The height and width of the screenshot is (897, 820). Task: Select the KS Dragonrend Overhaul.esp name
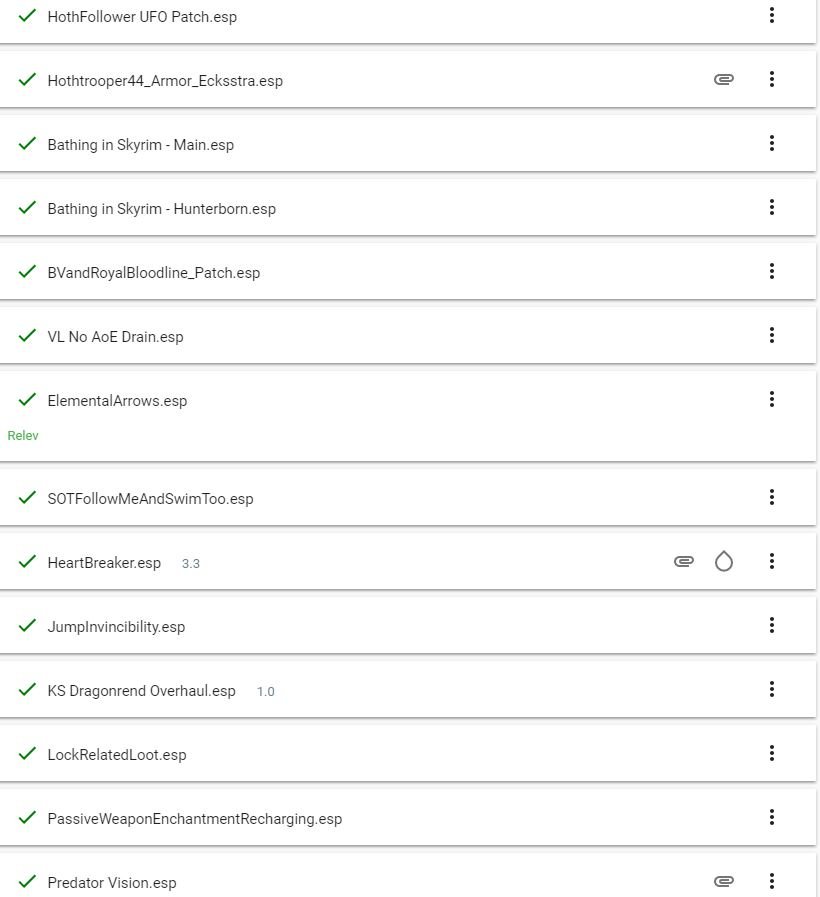(141, 692)
